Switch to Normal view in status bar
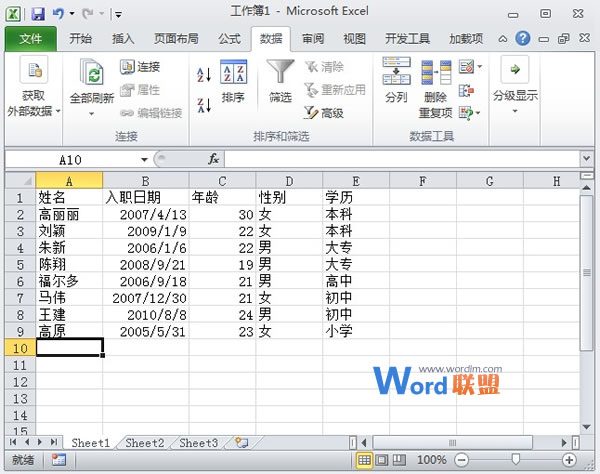The image size is (600, 474). [365, 460]
